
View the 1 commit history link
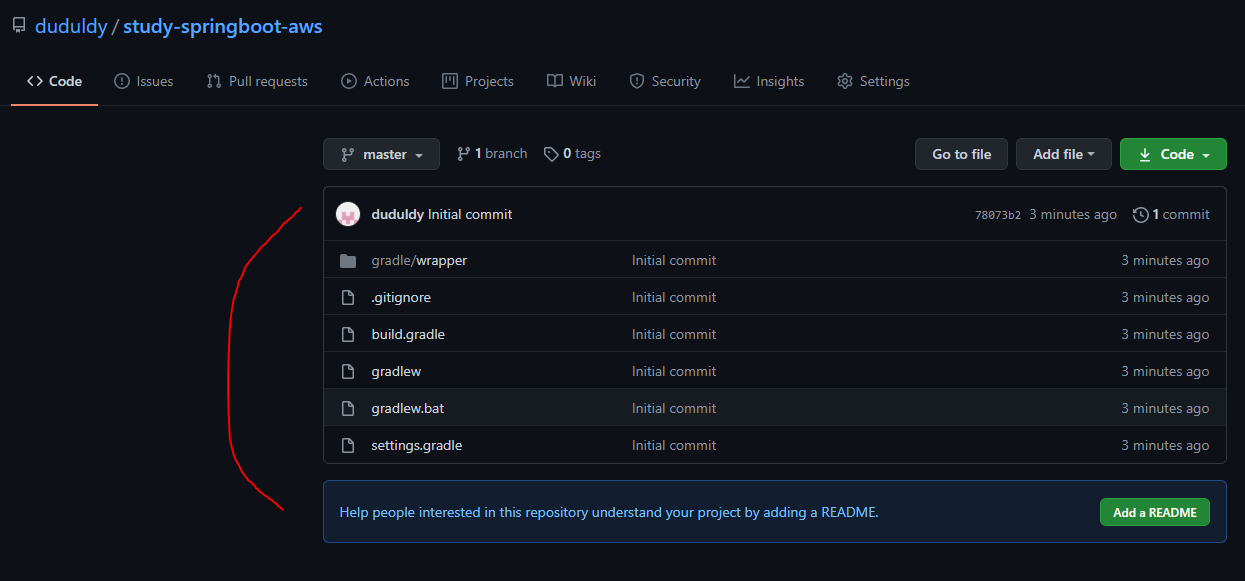point(1171,214)
